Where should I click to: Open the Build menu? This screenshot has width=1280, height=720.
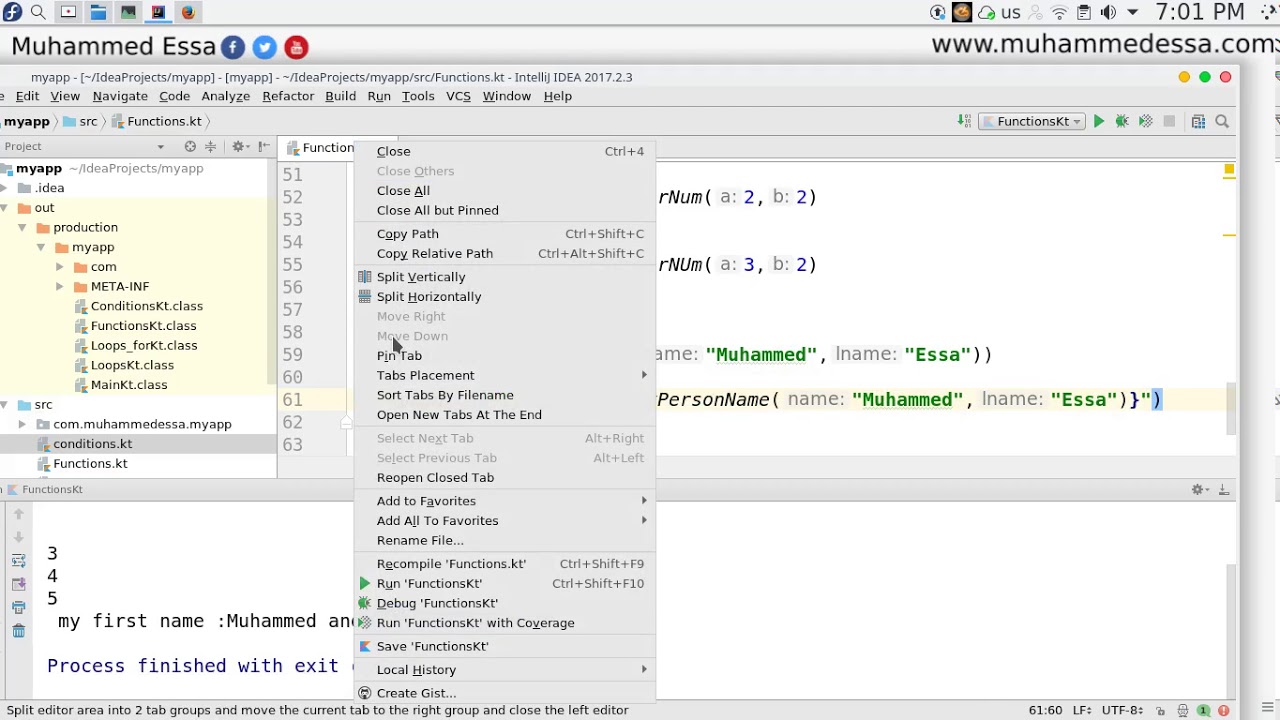pyautogui.click(x=340, y=96)
